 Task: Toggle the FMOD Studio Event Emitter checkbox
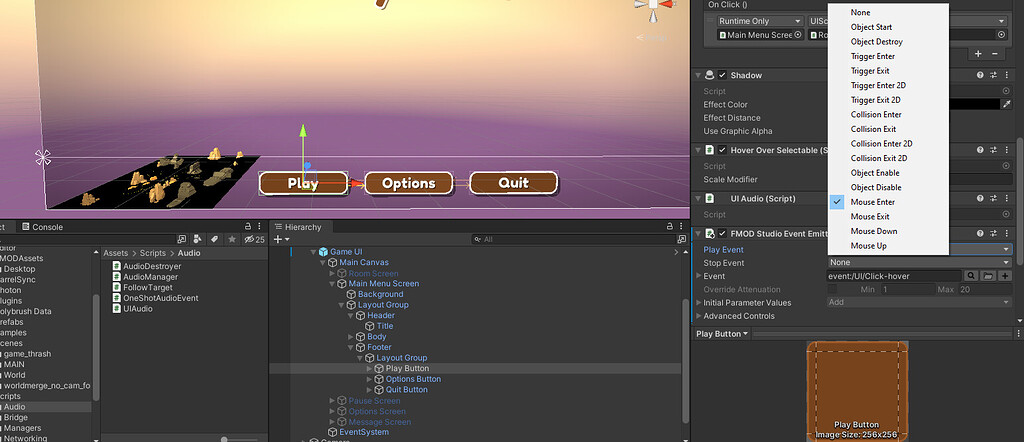pos(722,233)
